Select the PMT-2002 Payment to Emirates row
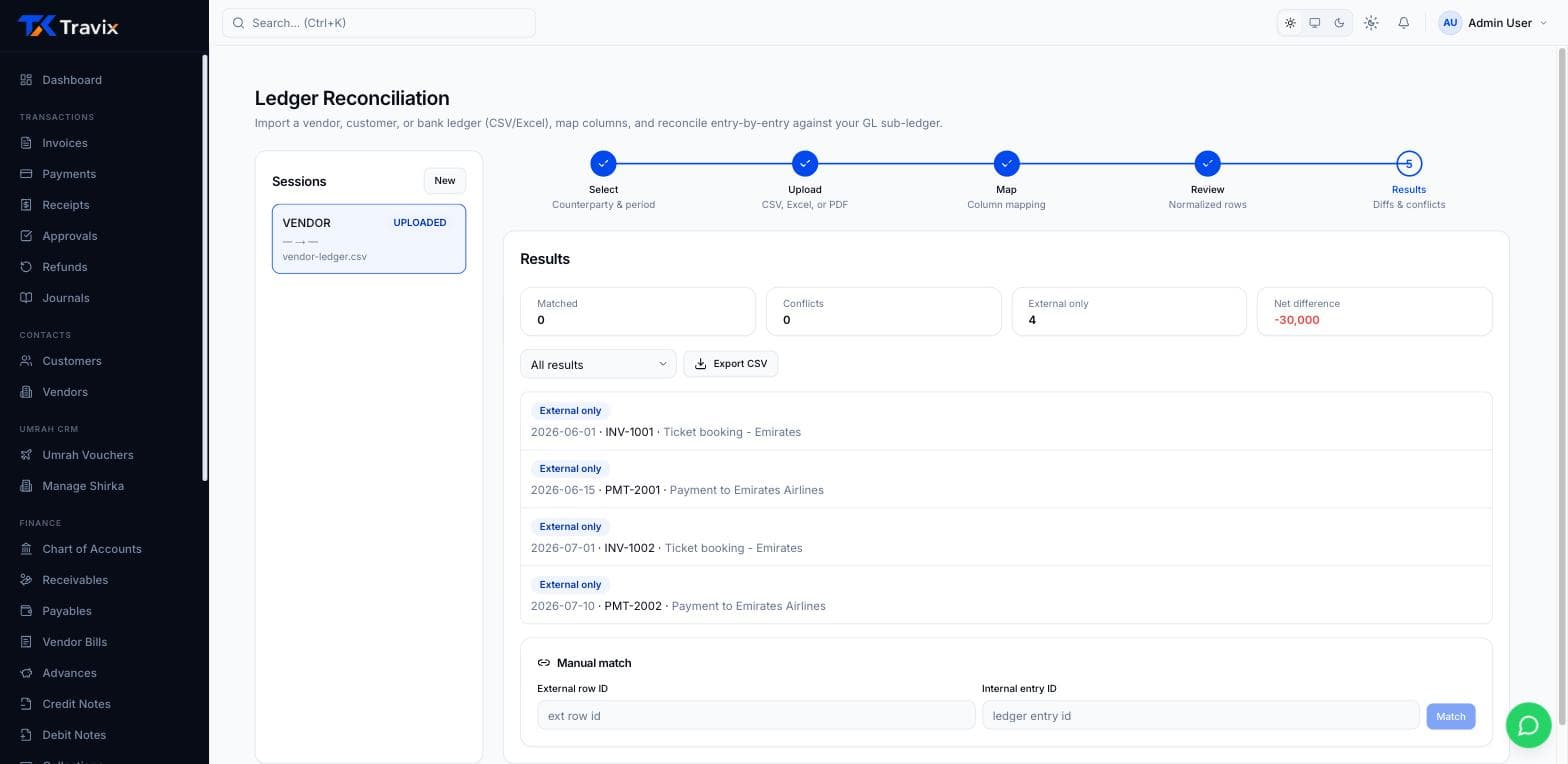 tap(1006, 595)
